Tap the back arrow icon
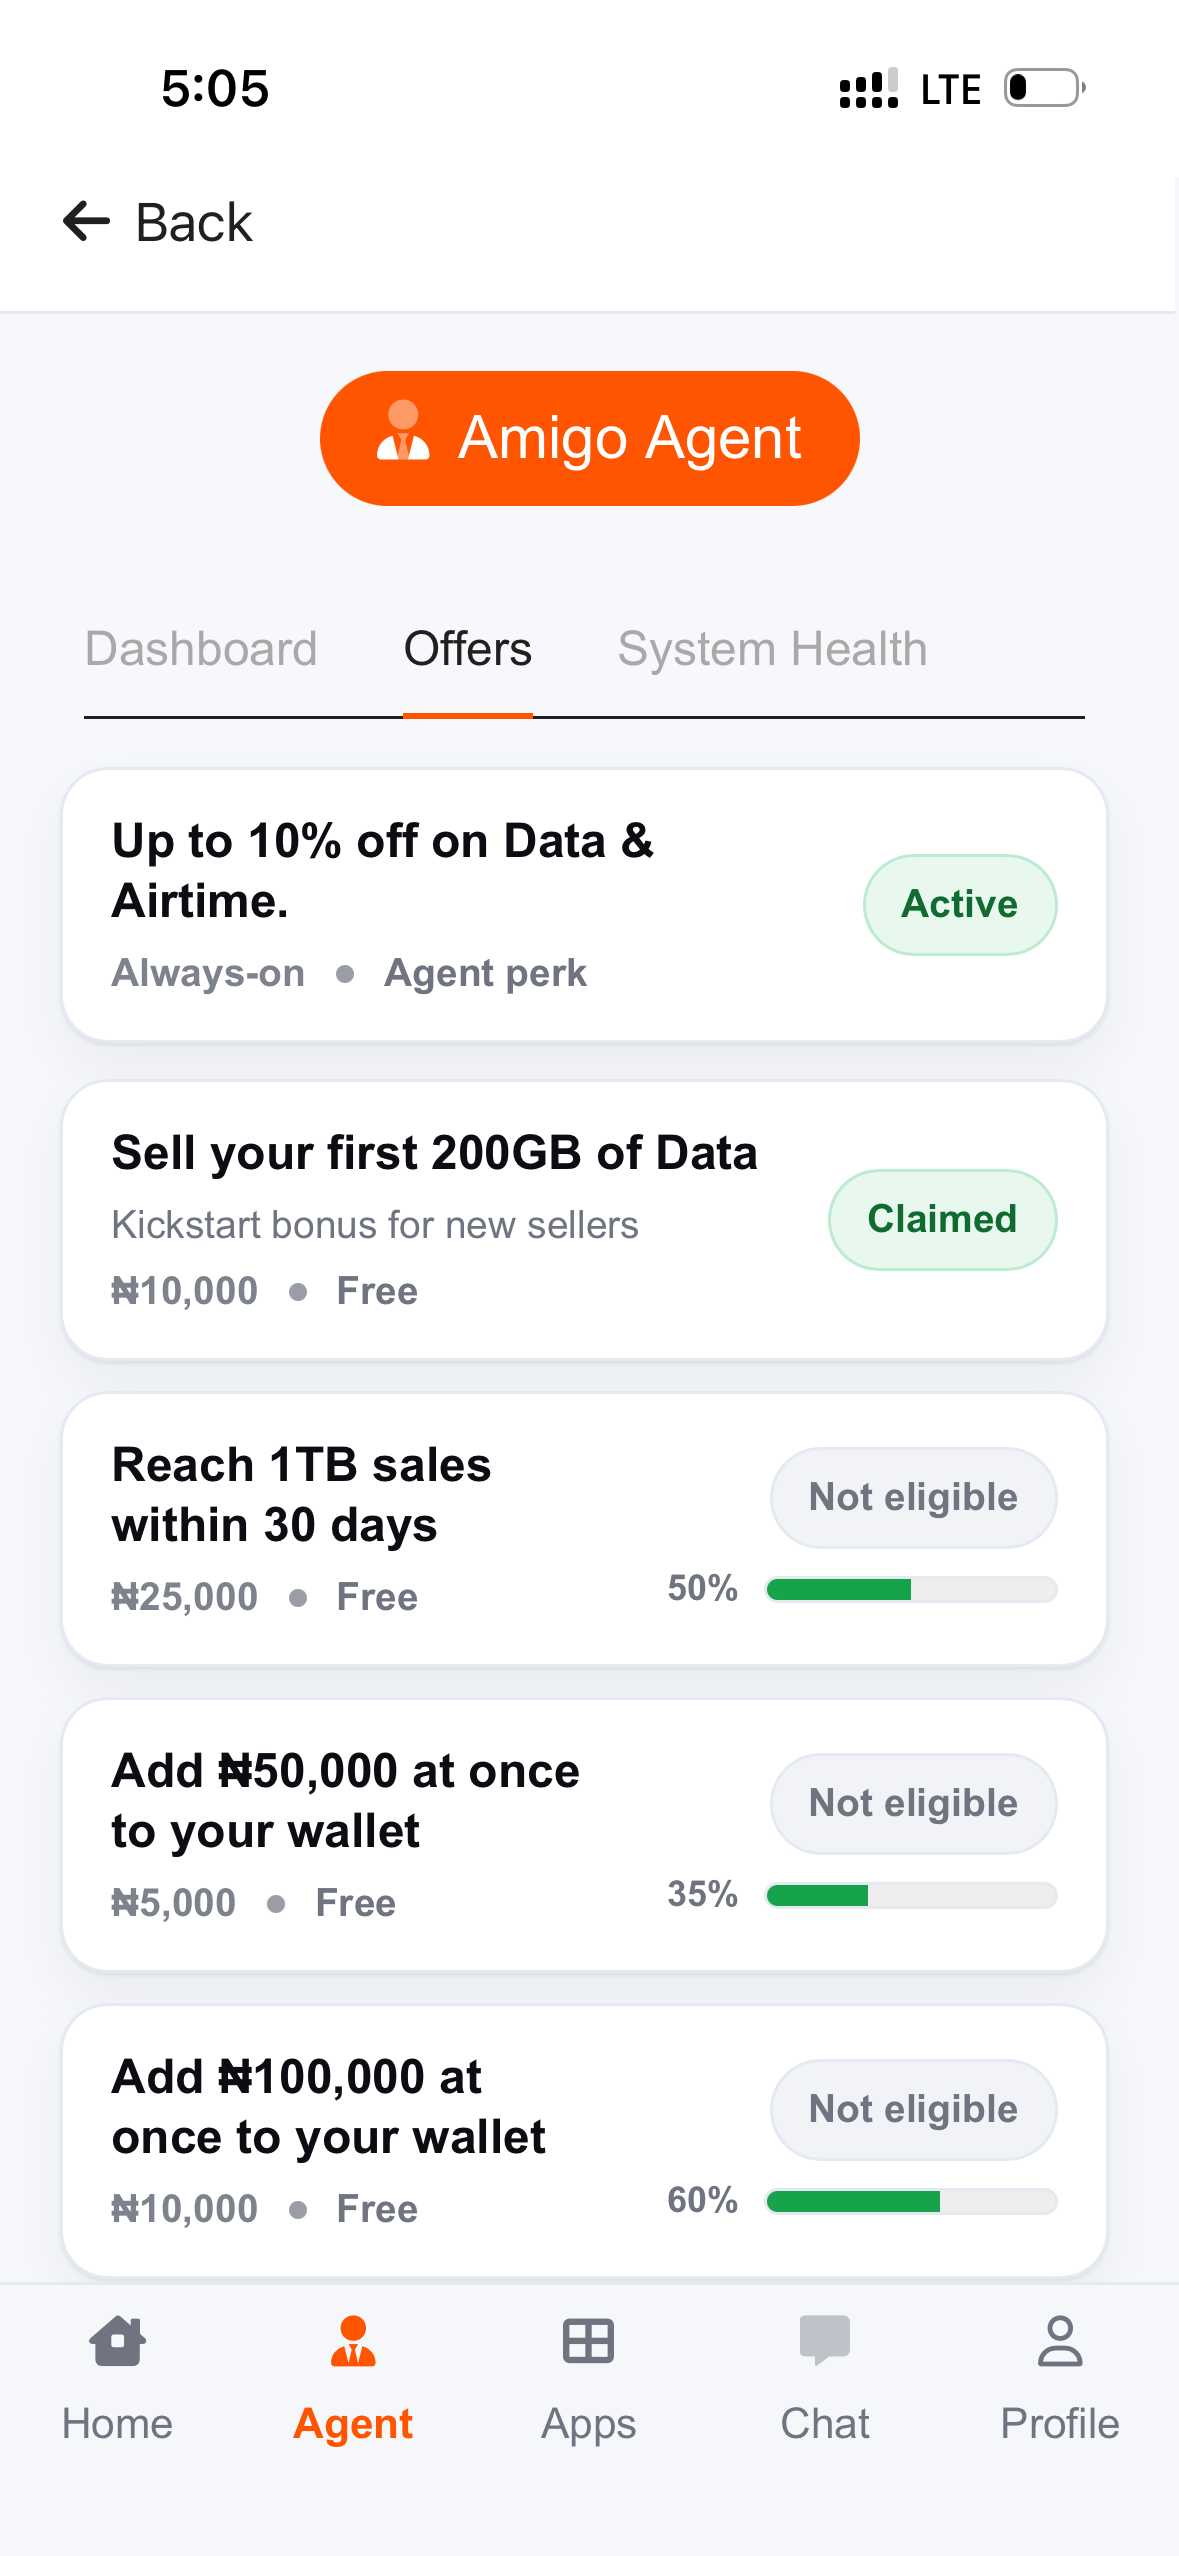 (87, 221)
